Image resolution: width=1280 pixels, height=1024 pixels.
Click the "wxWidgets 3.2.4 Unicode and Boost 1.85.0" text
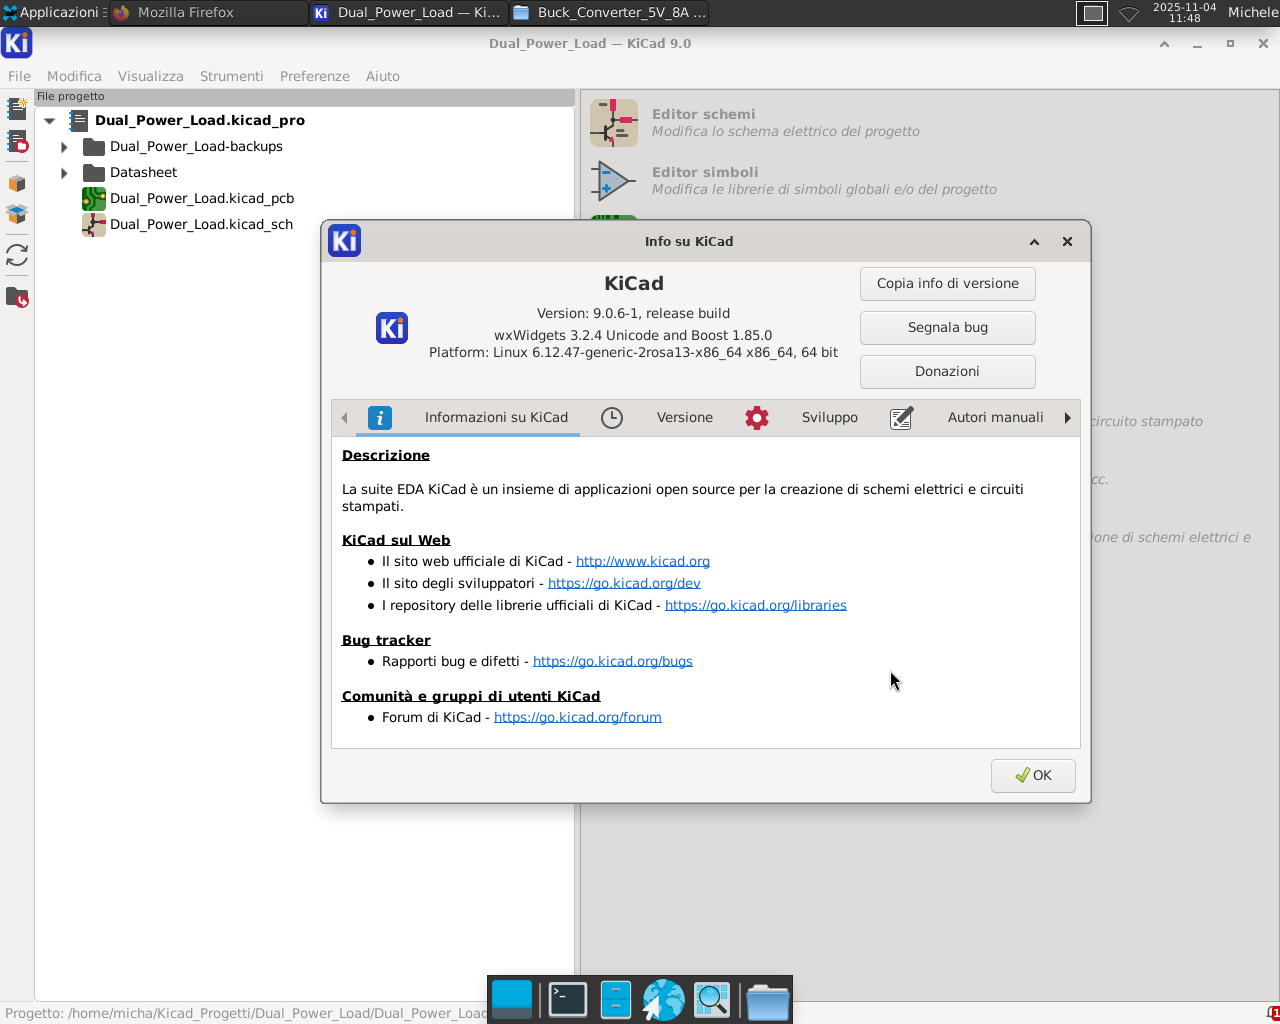633,336
